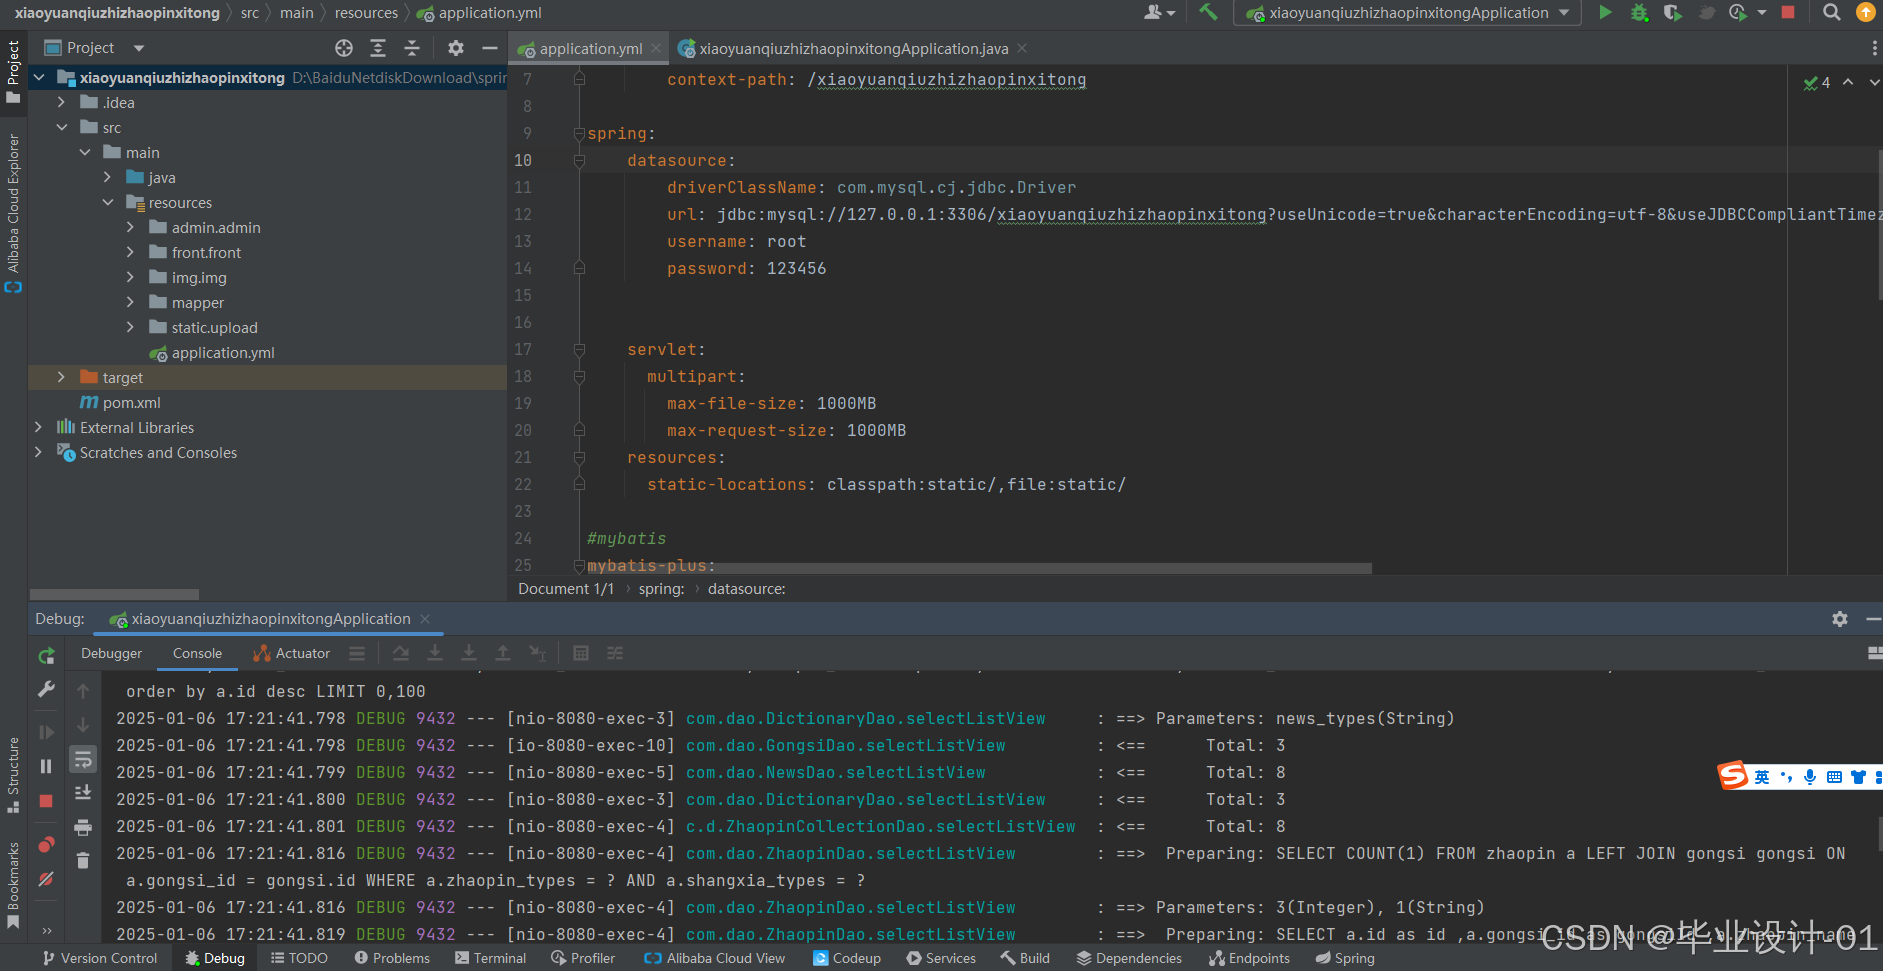
Task: Collapse the resources folder in Project tree
Action: 109,202
